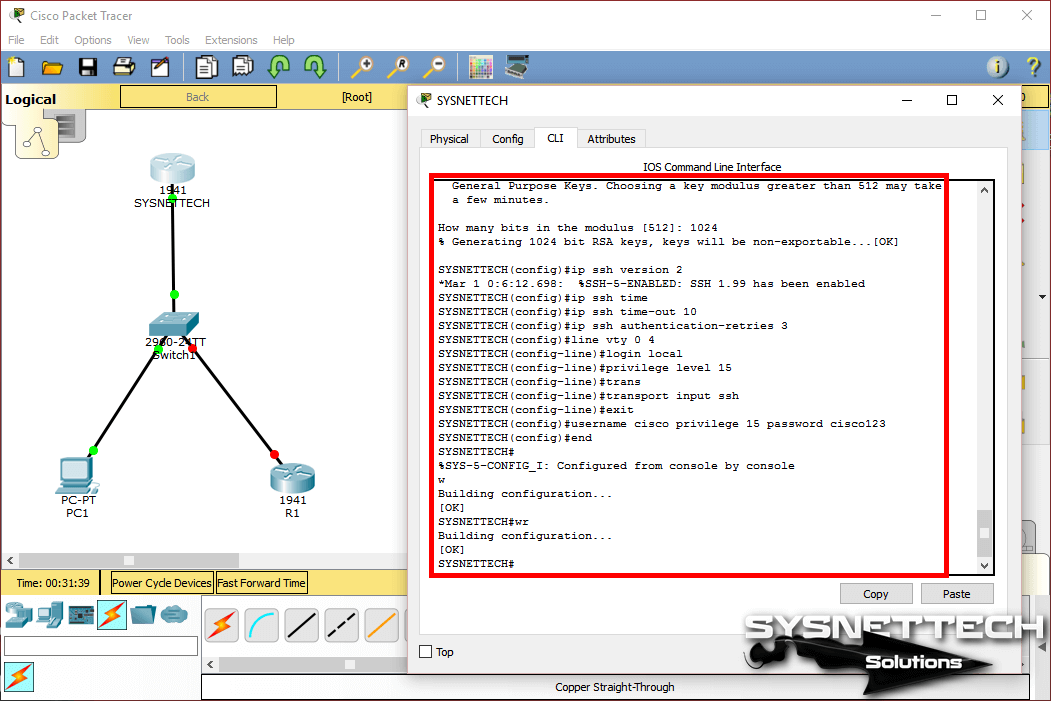This screenshot has width=1051, height=701.
Task: Open the drawing palette icon
Action: (x=481, y=67)
